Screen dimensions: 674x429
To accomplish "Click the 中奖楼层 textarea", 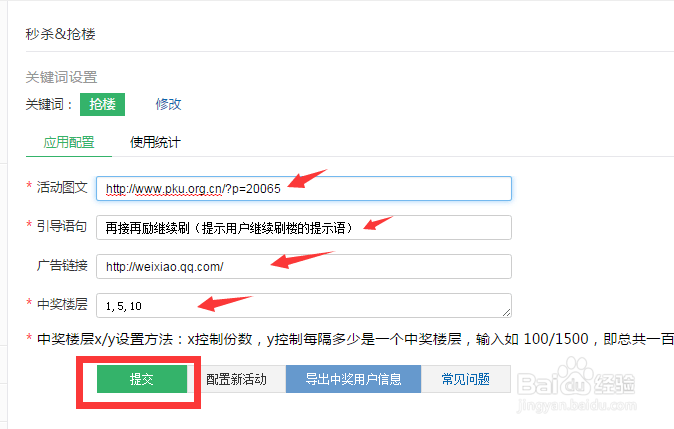I will click(304, 306).
